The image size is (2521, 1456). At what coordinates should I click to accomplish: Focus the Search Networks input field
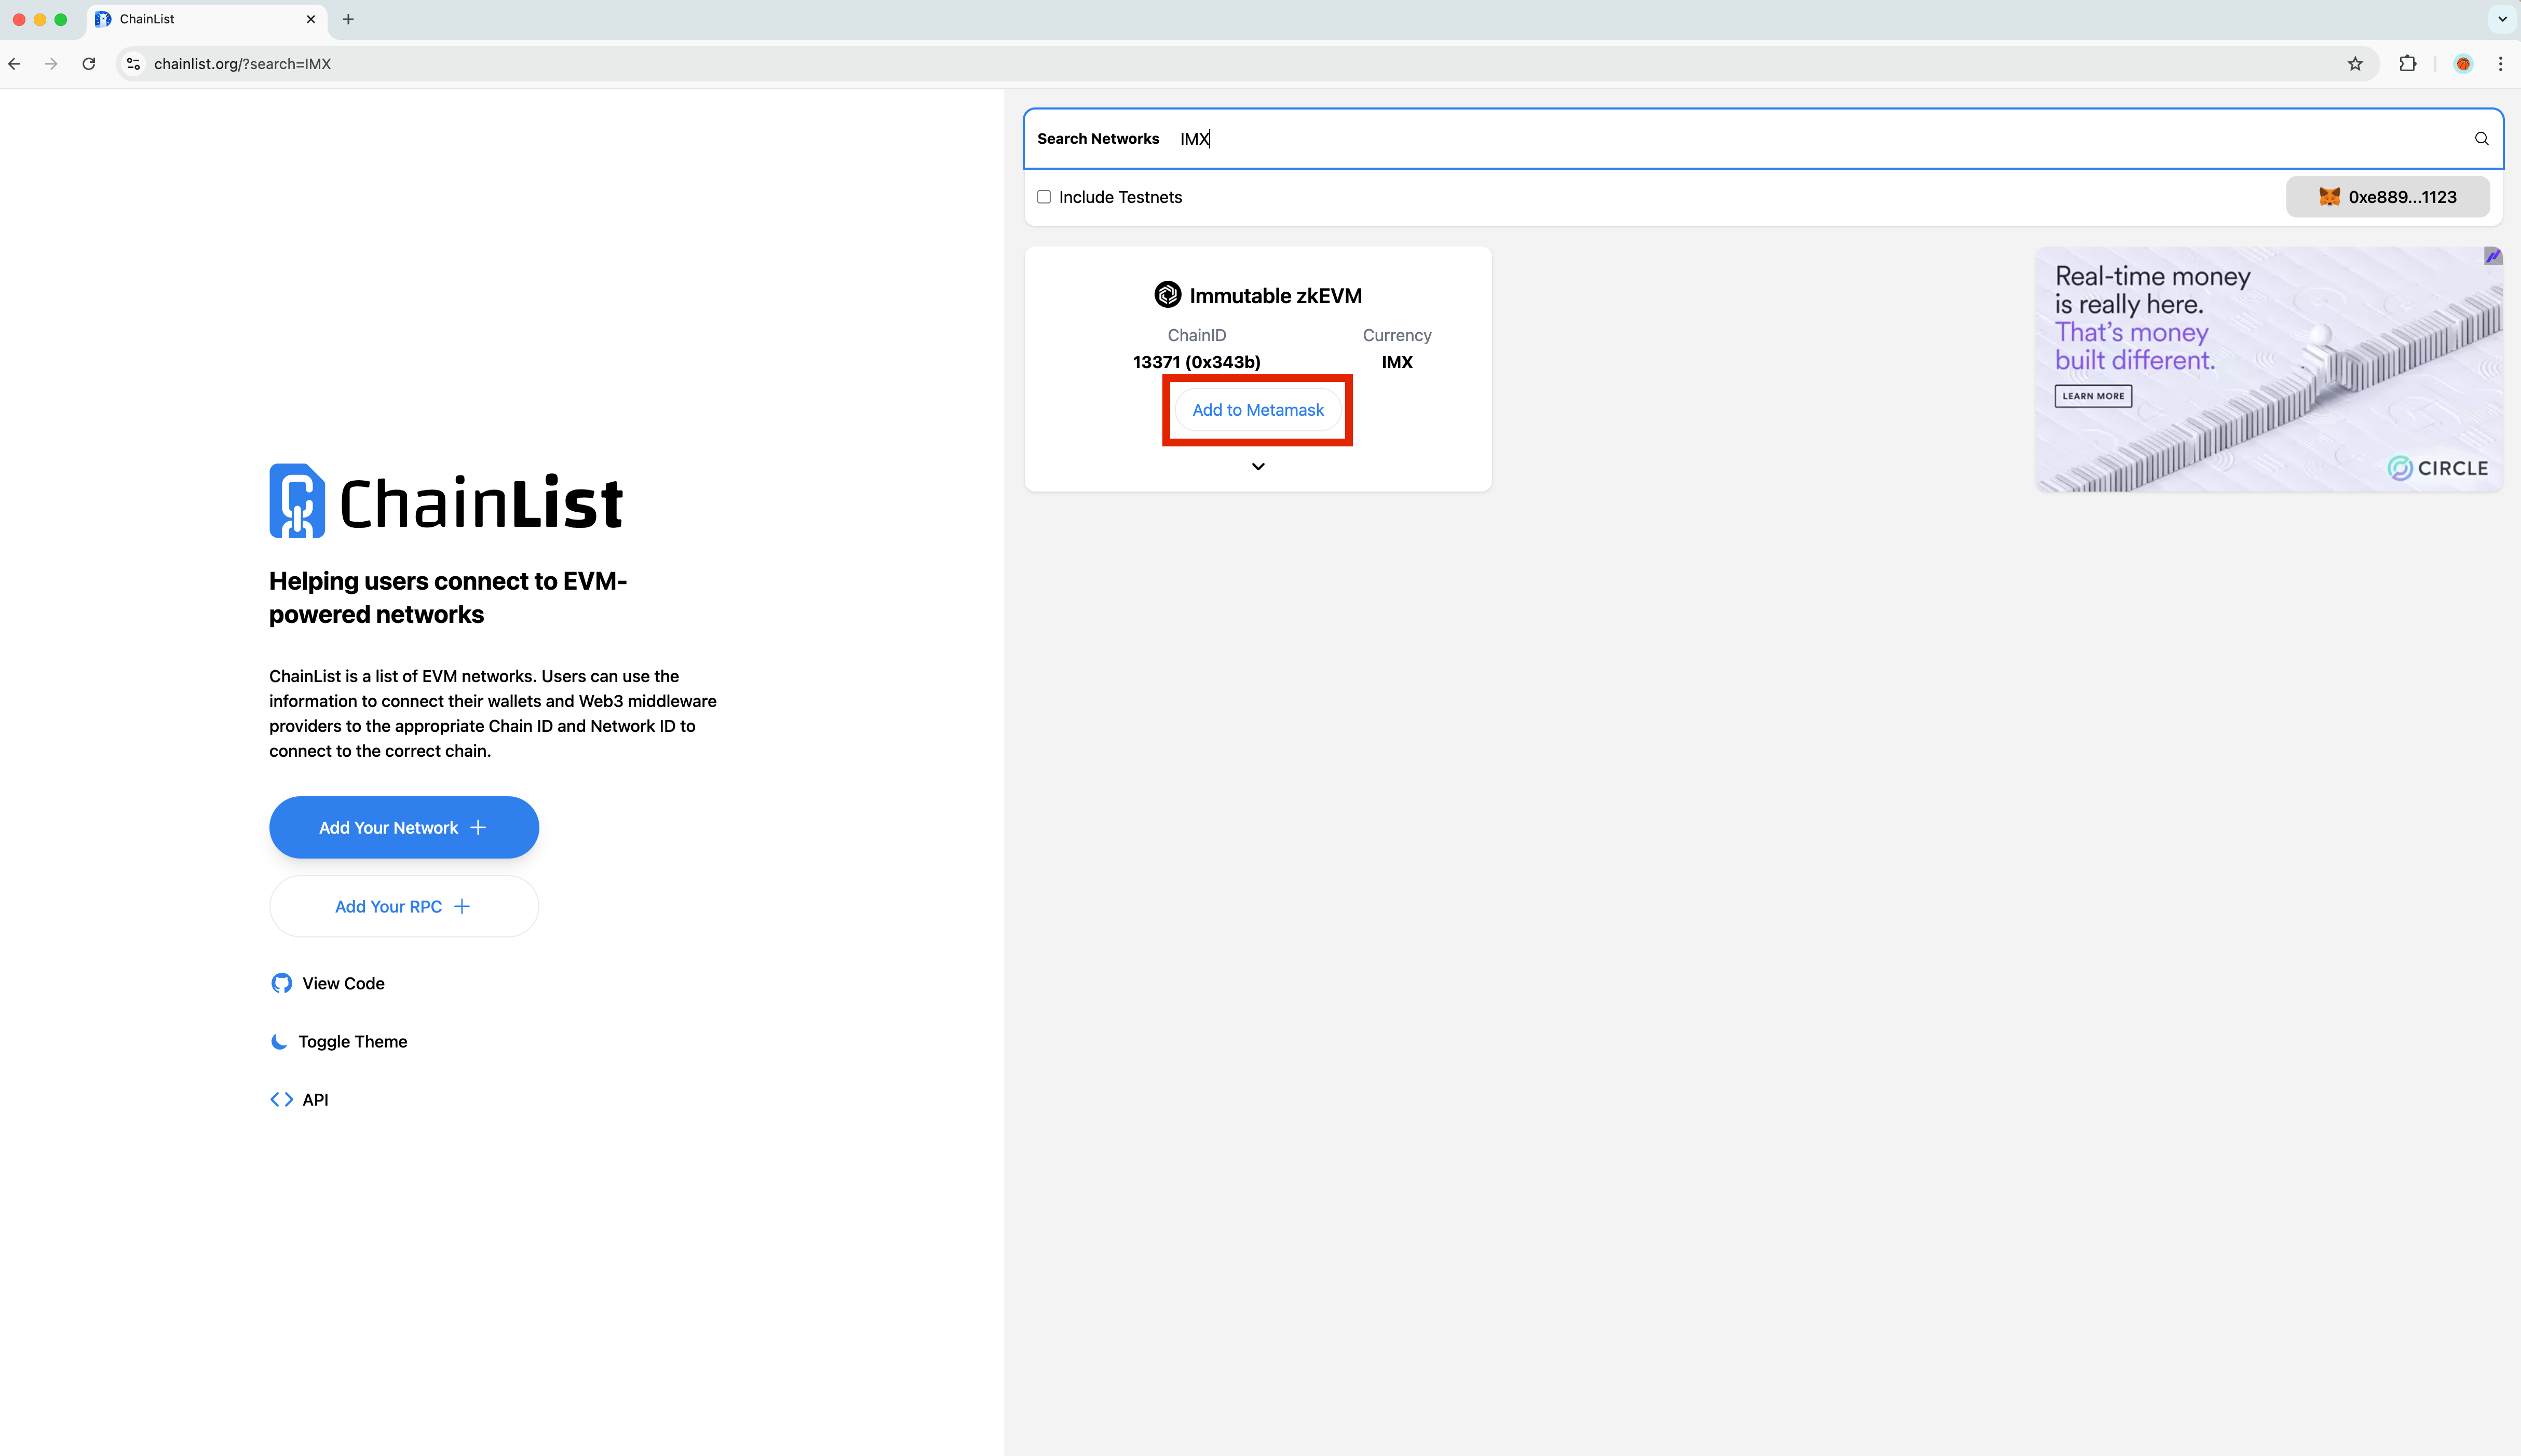coord(1763,139)
